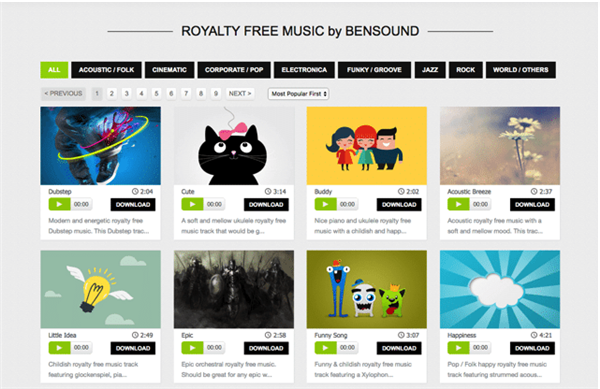Switch to the Jazz genre tab

(430, 70)
